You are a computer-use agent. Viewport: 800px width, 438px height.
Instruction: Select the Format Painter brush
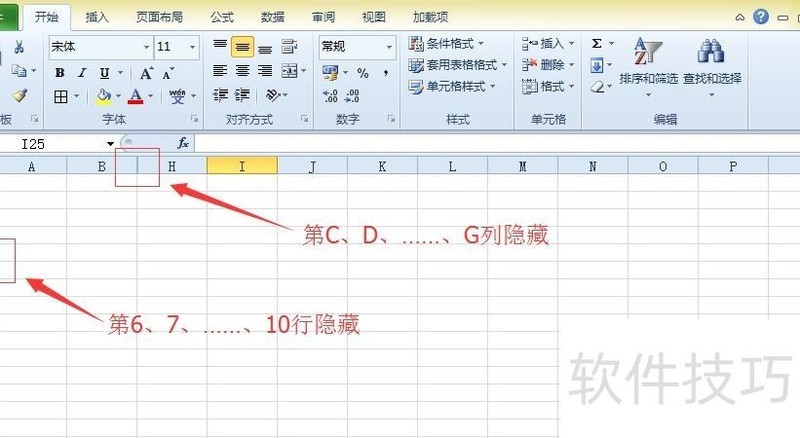pos(19,95)
